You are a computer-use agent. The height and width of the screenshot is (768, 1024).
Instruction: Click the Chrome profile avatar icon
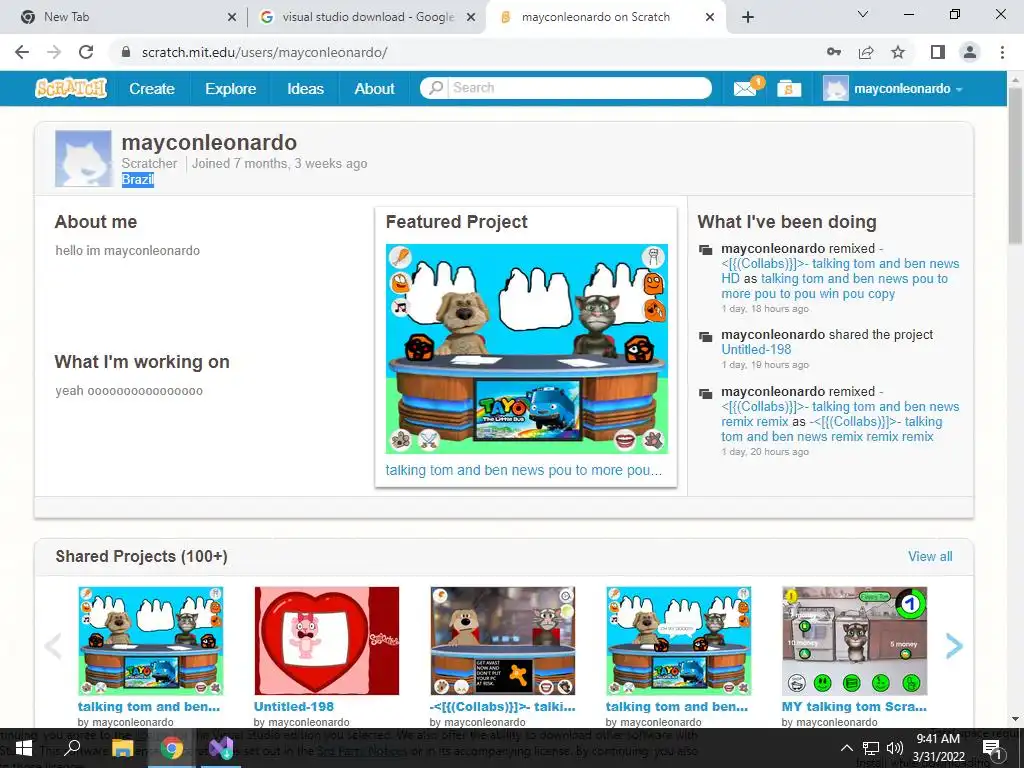point(970,52)
